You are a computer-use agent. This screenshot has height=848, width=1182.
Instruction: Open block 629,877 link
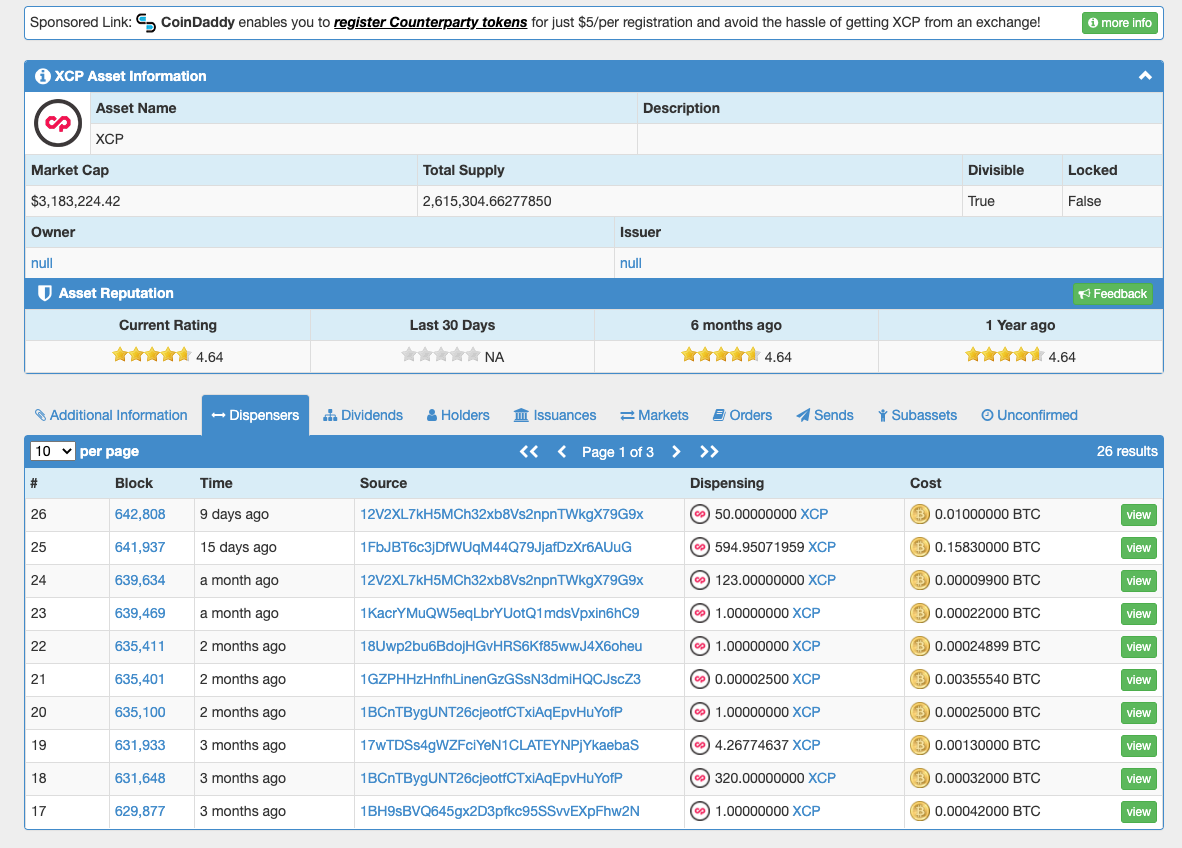click(140, 811)
